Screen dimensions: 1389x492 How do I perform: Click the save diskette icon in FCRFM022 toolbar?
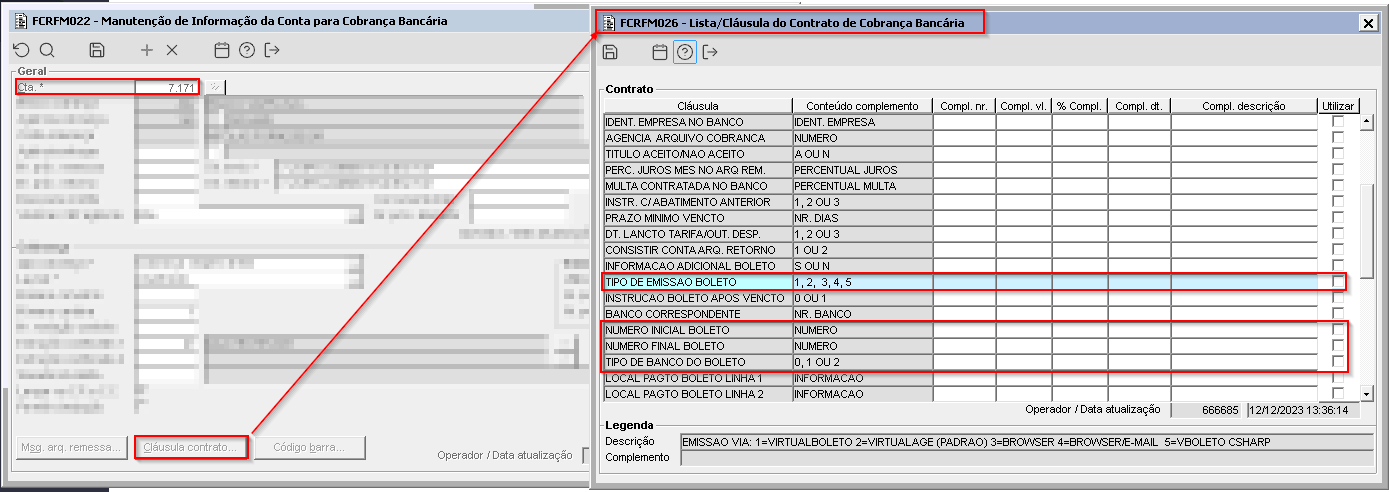(x=97, y=50)
